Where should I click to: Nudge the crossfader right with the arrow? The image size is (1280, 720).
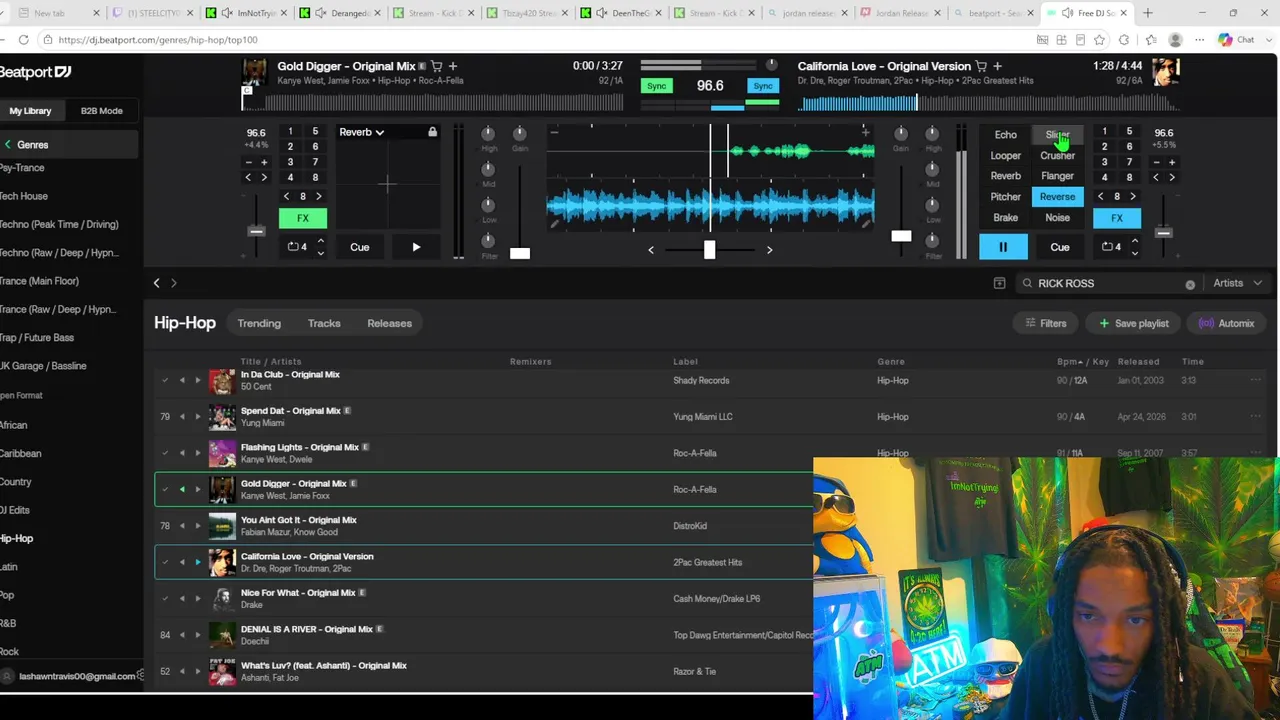pos(769,250)
